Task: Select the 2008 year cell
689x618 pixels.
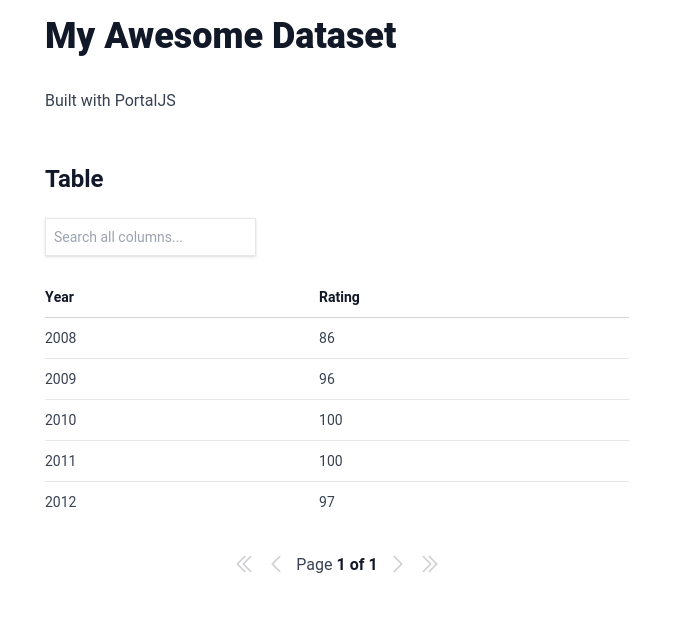Action: [61, 338]
